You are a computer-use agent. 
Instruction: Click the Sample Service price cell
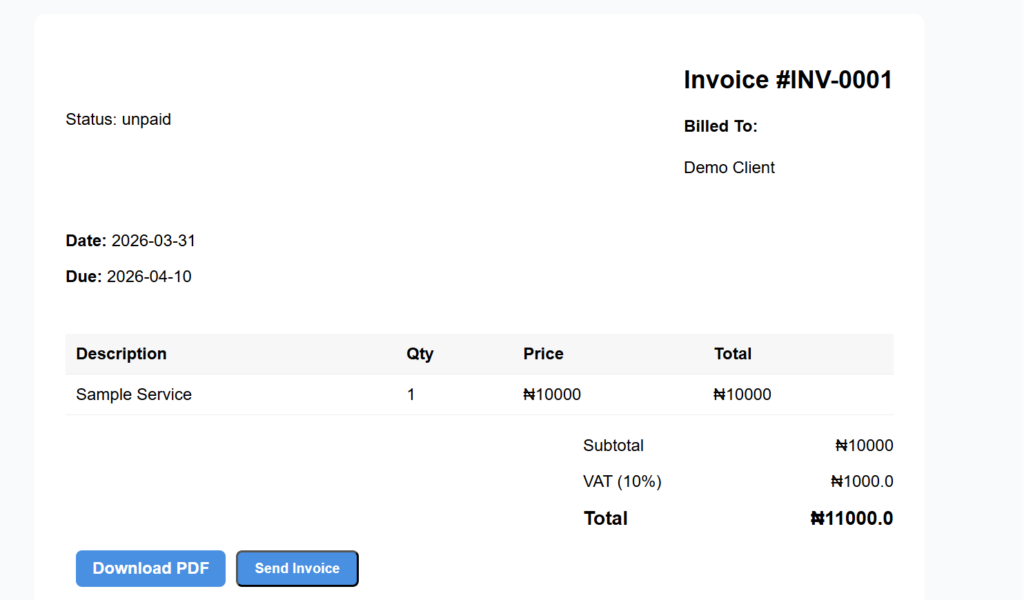point(552,395)
